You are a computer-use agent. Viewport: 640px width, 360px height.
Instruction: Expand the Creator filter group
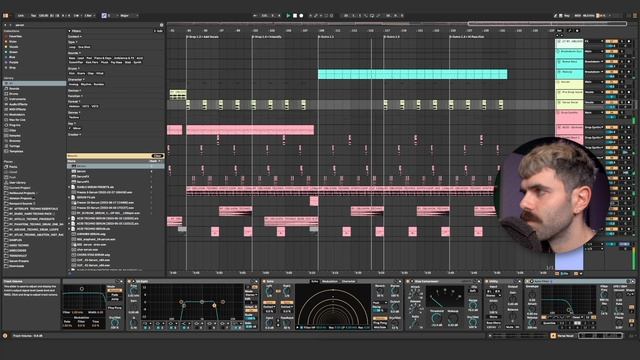pos(74,134)
